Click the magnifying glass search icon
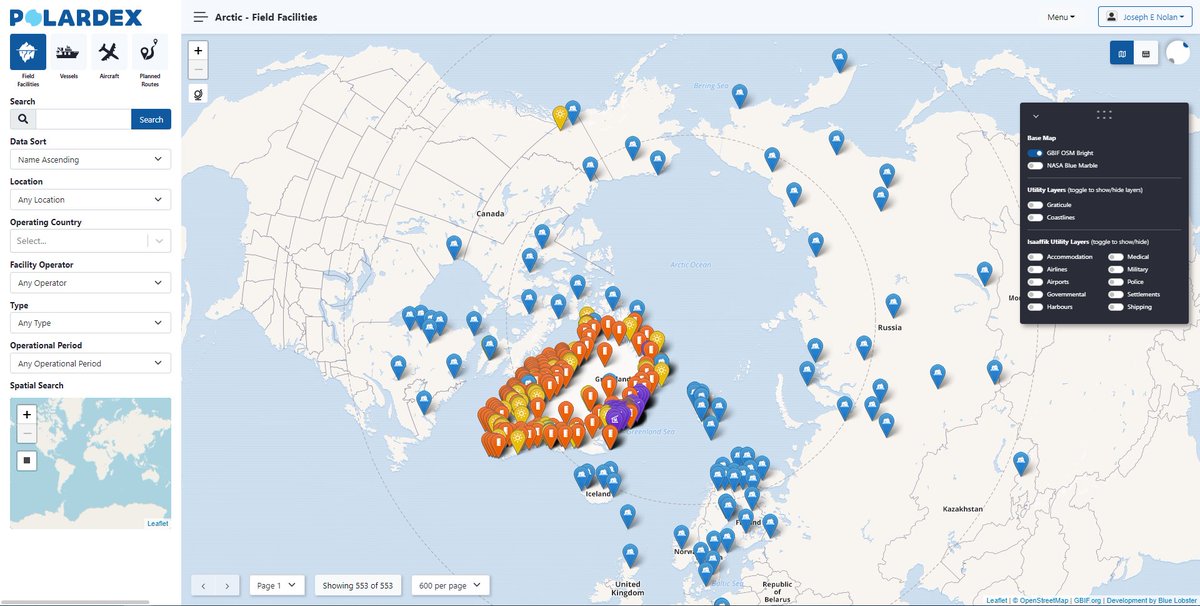1200x606 pixels. (x=21, y=119)
